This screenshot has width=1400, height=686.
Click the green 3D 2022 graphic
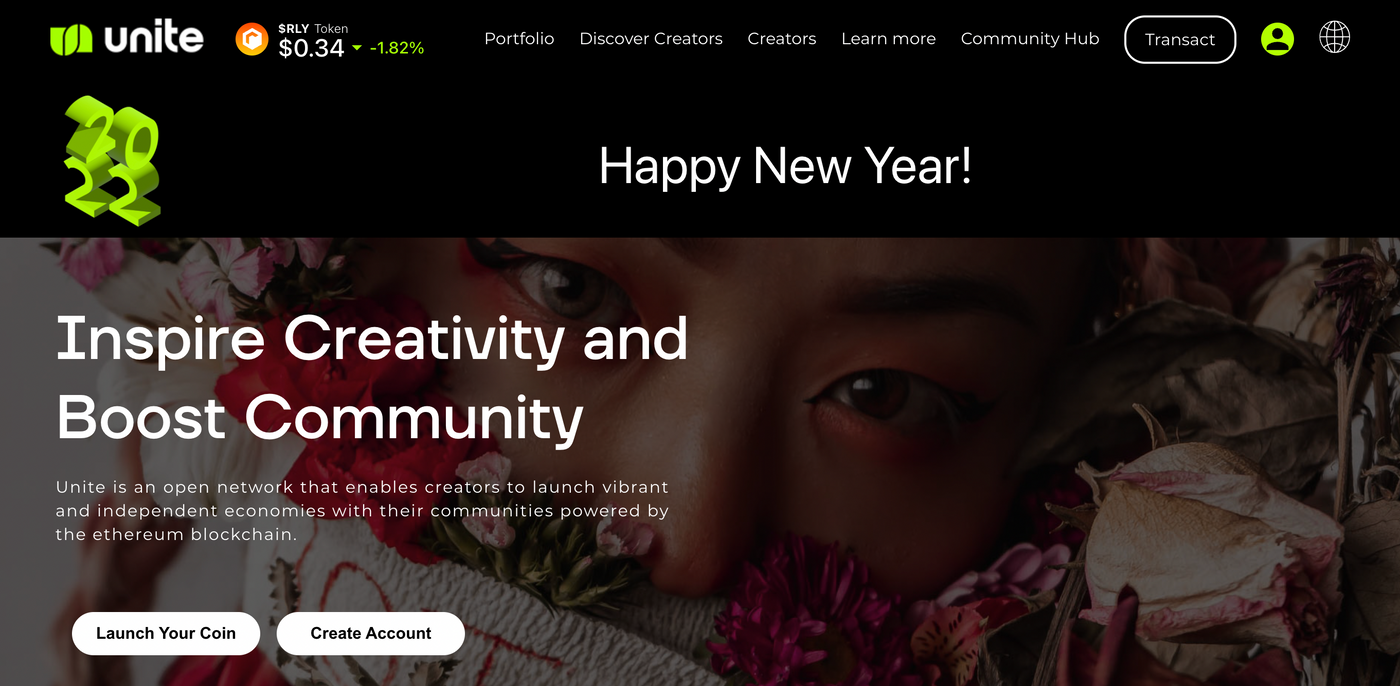111,160
